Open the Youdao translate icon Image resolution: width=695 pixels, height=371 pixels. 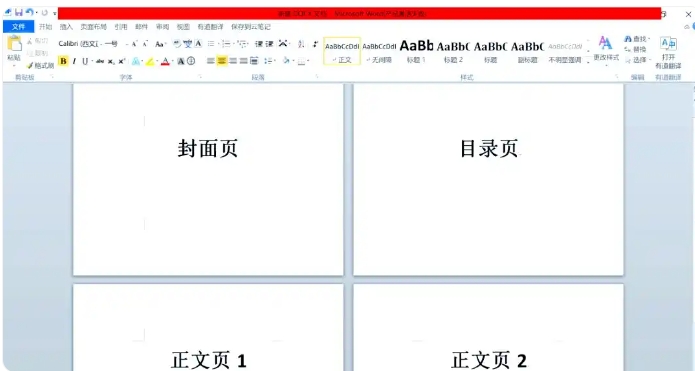668,43
